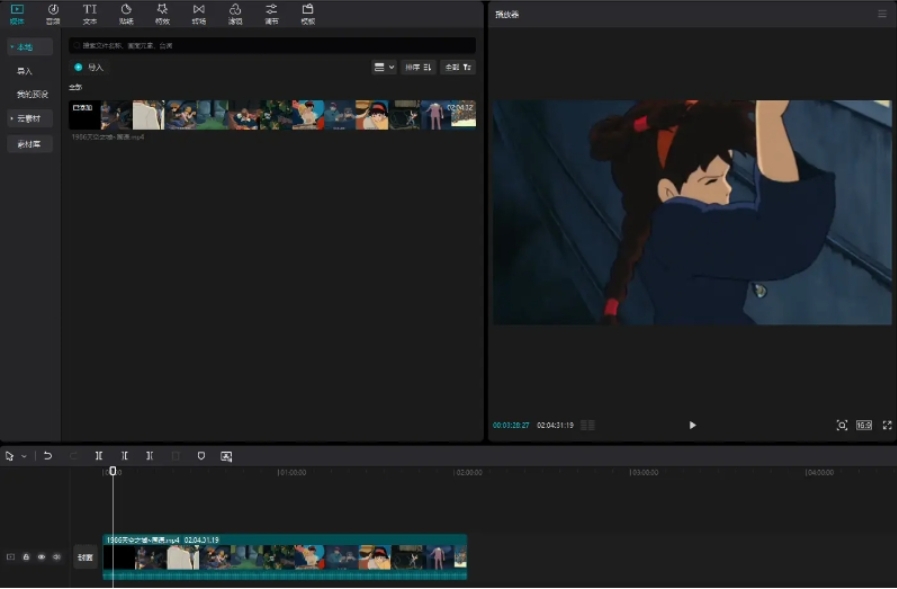The image size is (897, 589).
Task: Click the shield marker icon in timeline toolbar
Action: [x=201, y=456]
